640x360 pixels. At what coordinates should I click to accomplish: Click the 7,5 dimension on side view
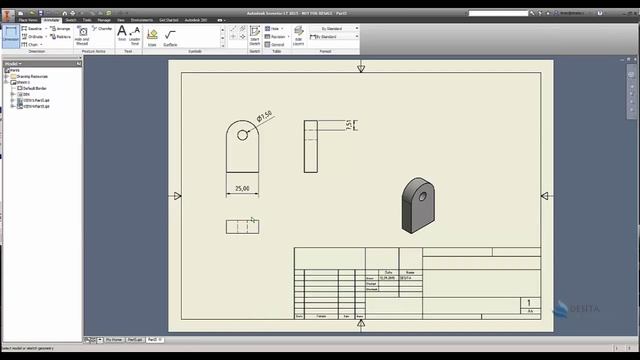(349, 125)
